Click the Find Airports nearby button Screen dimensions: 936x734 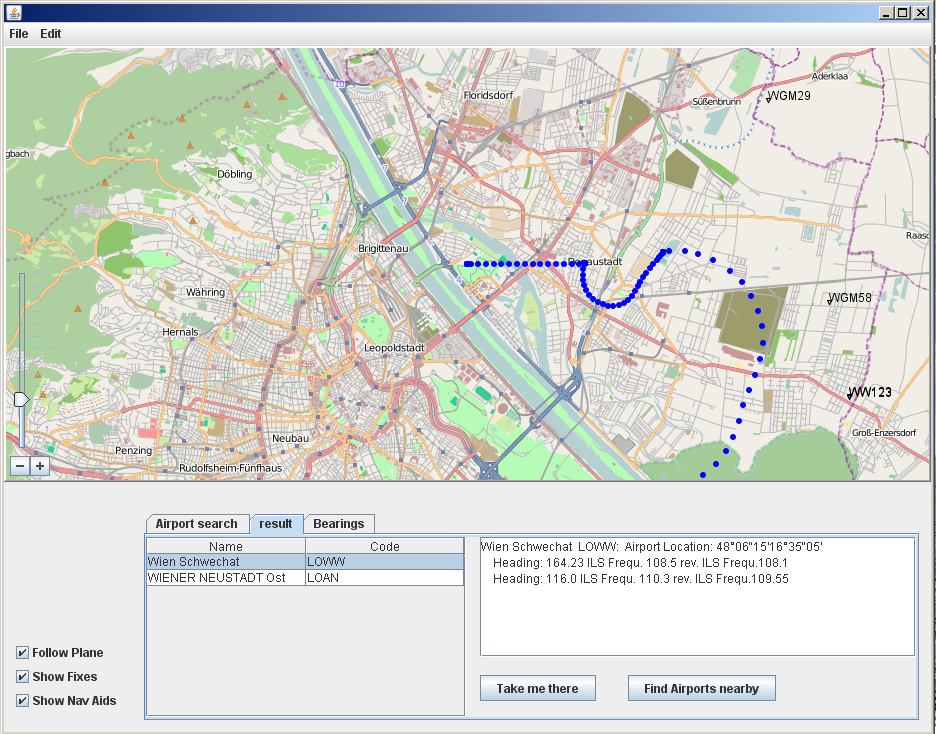(701, 688)
